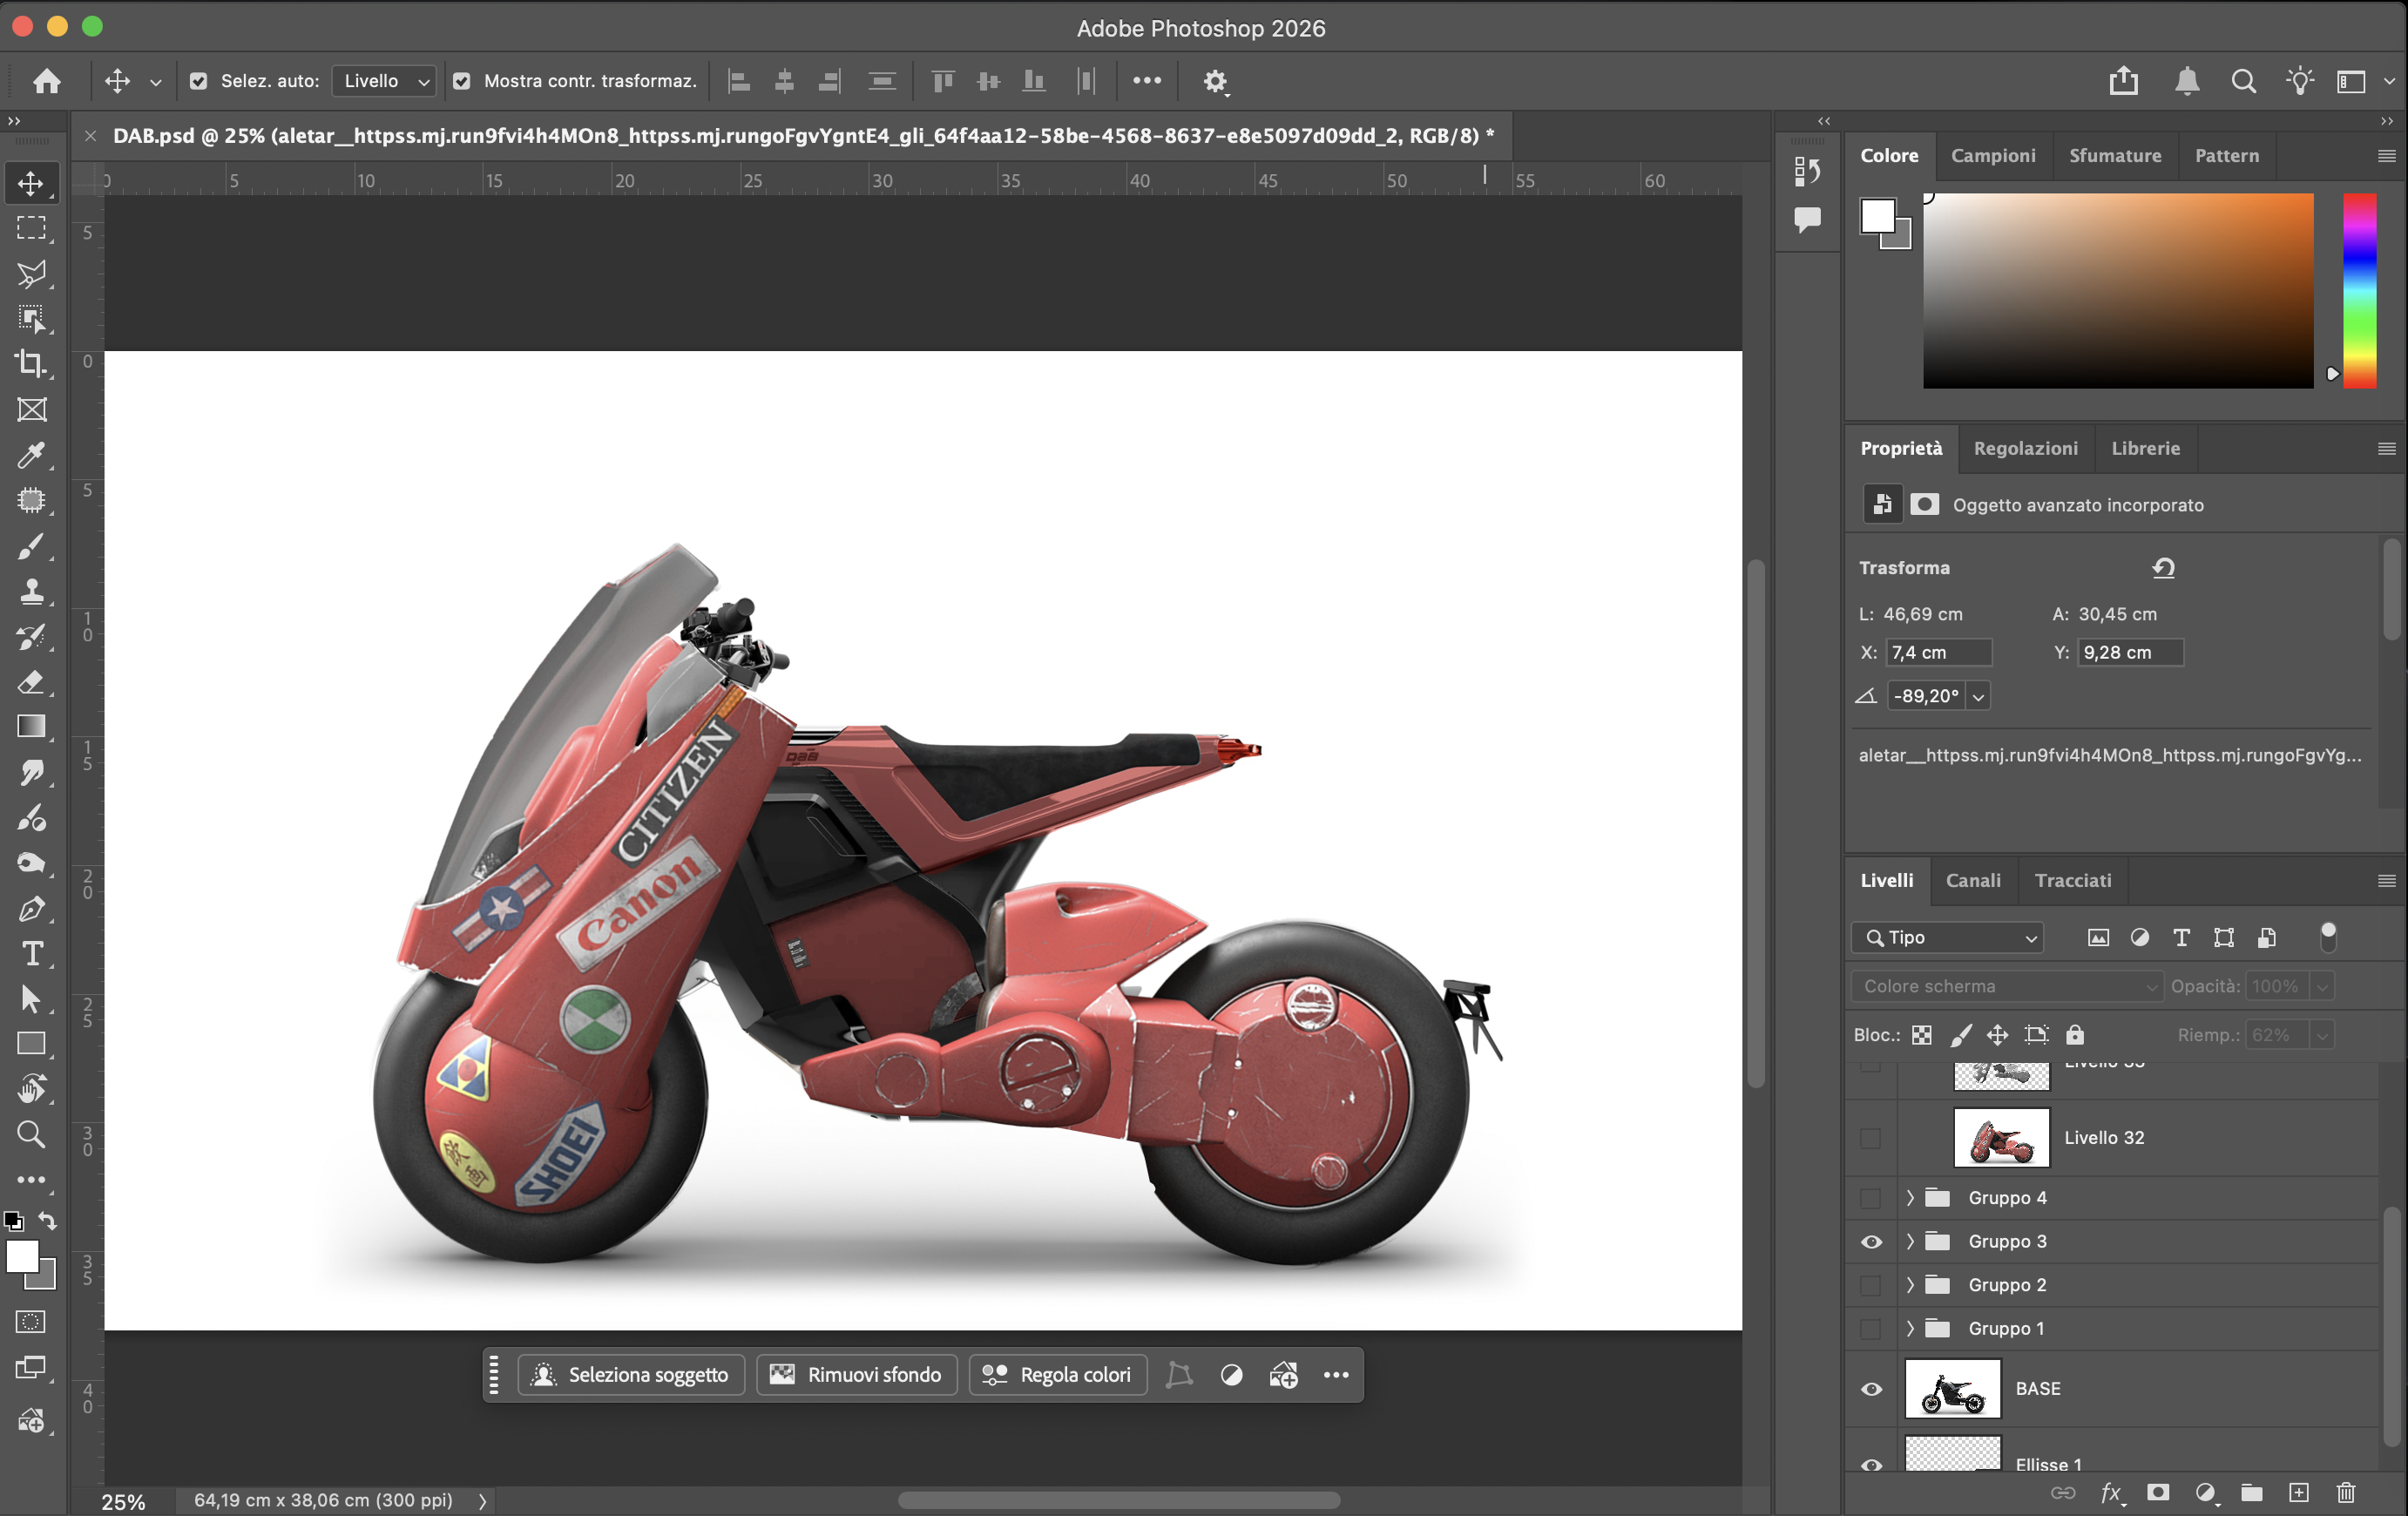Screen dimensions: 2408x1516
Task: Add a layer mask from Layers footer
Action: tap(2158, 1493)
